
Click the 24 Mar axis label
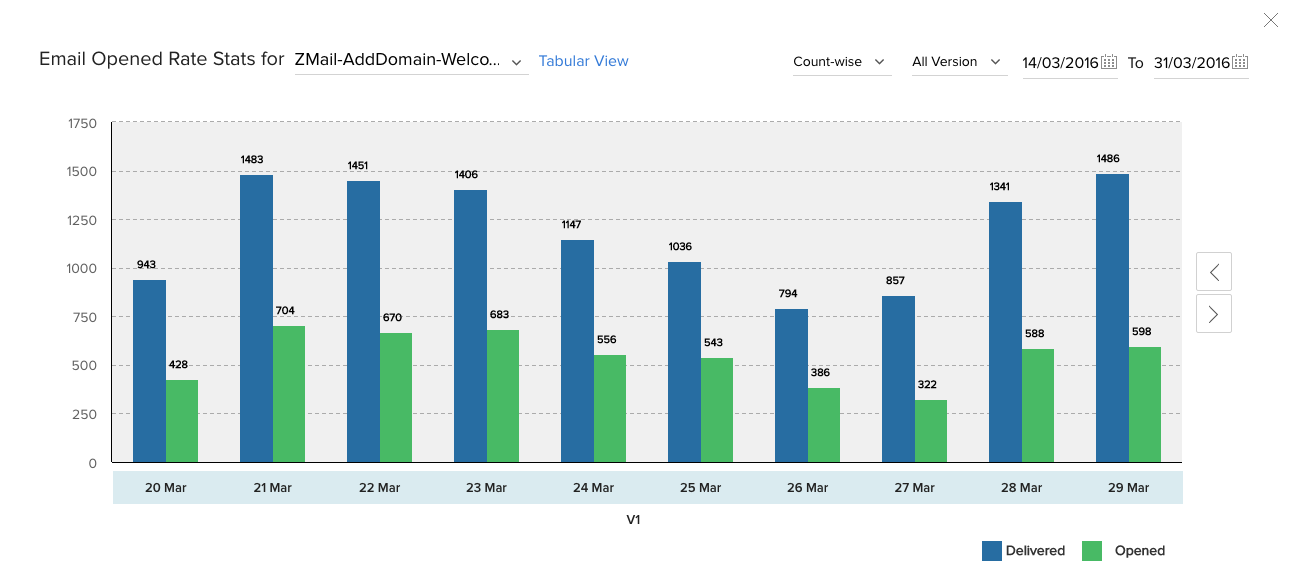tap(594, 488)
